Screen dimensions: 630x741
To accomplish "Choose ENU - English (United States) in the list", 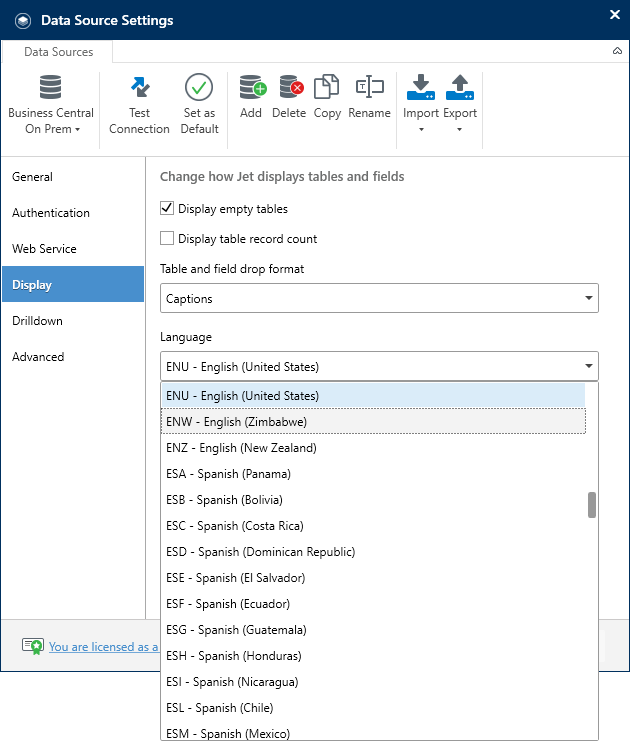I will [x=373, y=396].
